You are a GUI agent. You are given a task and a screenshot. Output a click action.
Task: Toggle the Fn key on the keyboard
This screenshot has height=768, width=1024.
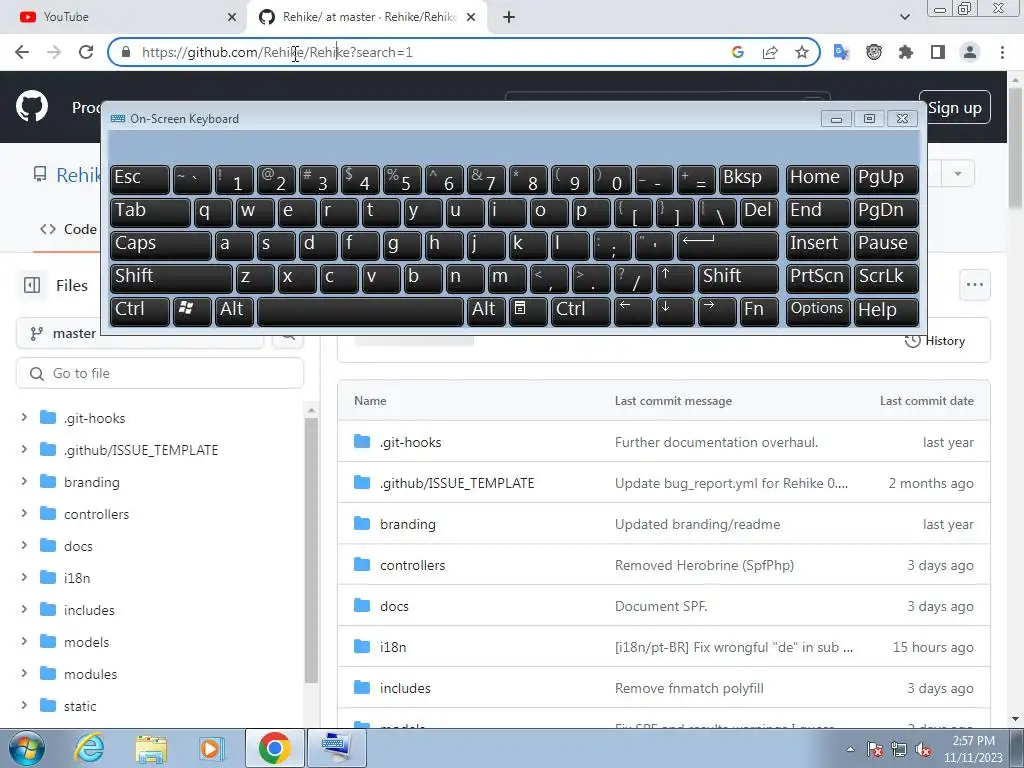(760, 310)
